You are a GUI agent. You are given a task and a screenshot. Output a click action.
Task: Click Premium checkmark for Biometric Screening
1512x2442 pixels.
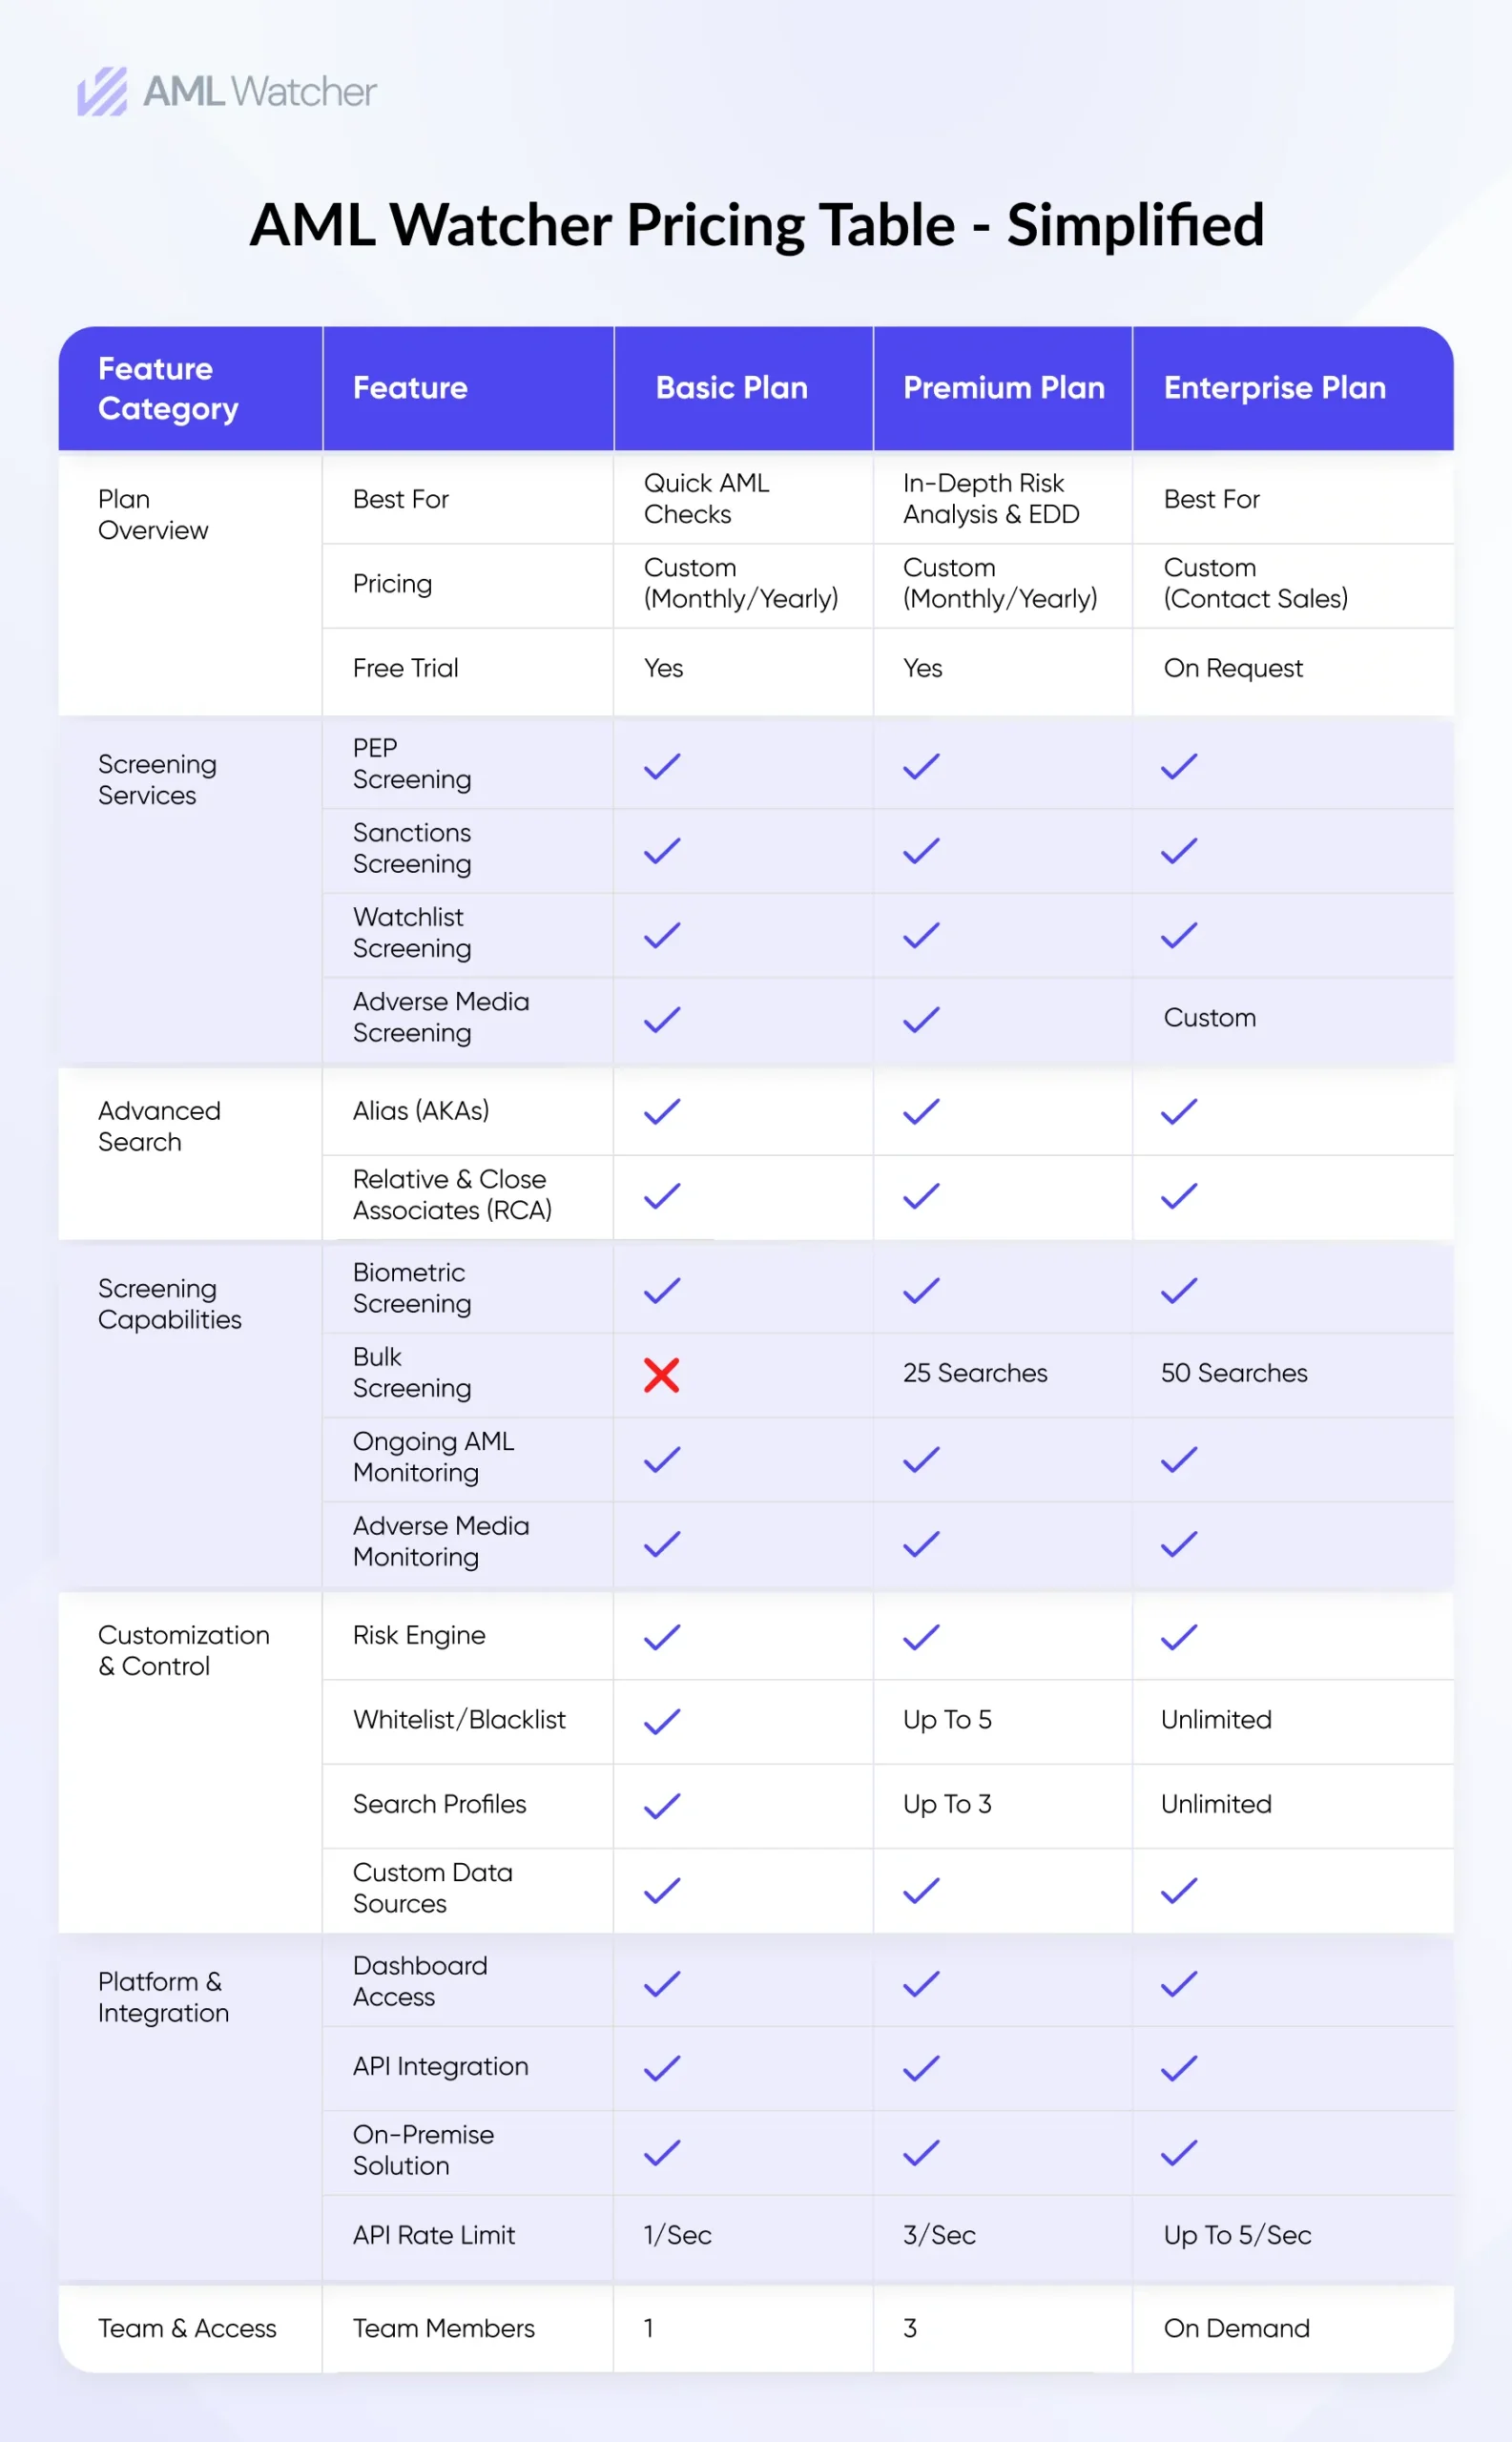[920, 1290]
